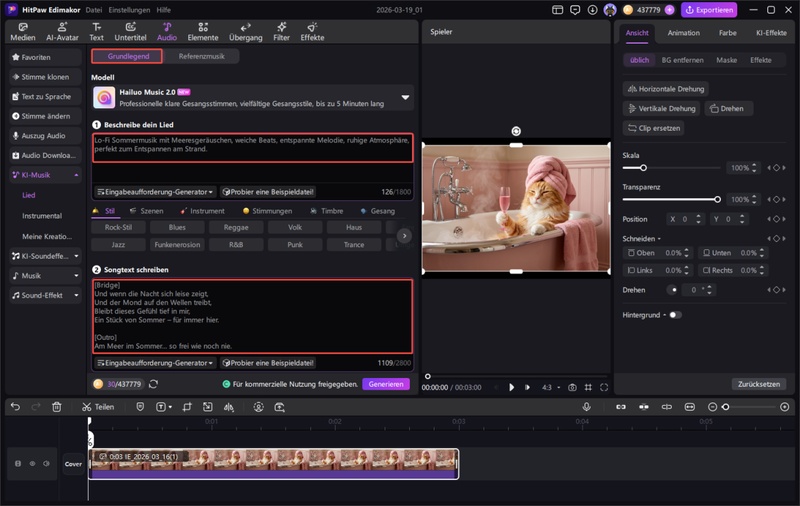This screenshot has height=506, width=800.
Task: Click the microphone record icon above timeline
Action: coord(587,407)
